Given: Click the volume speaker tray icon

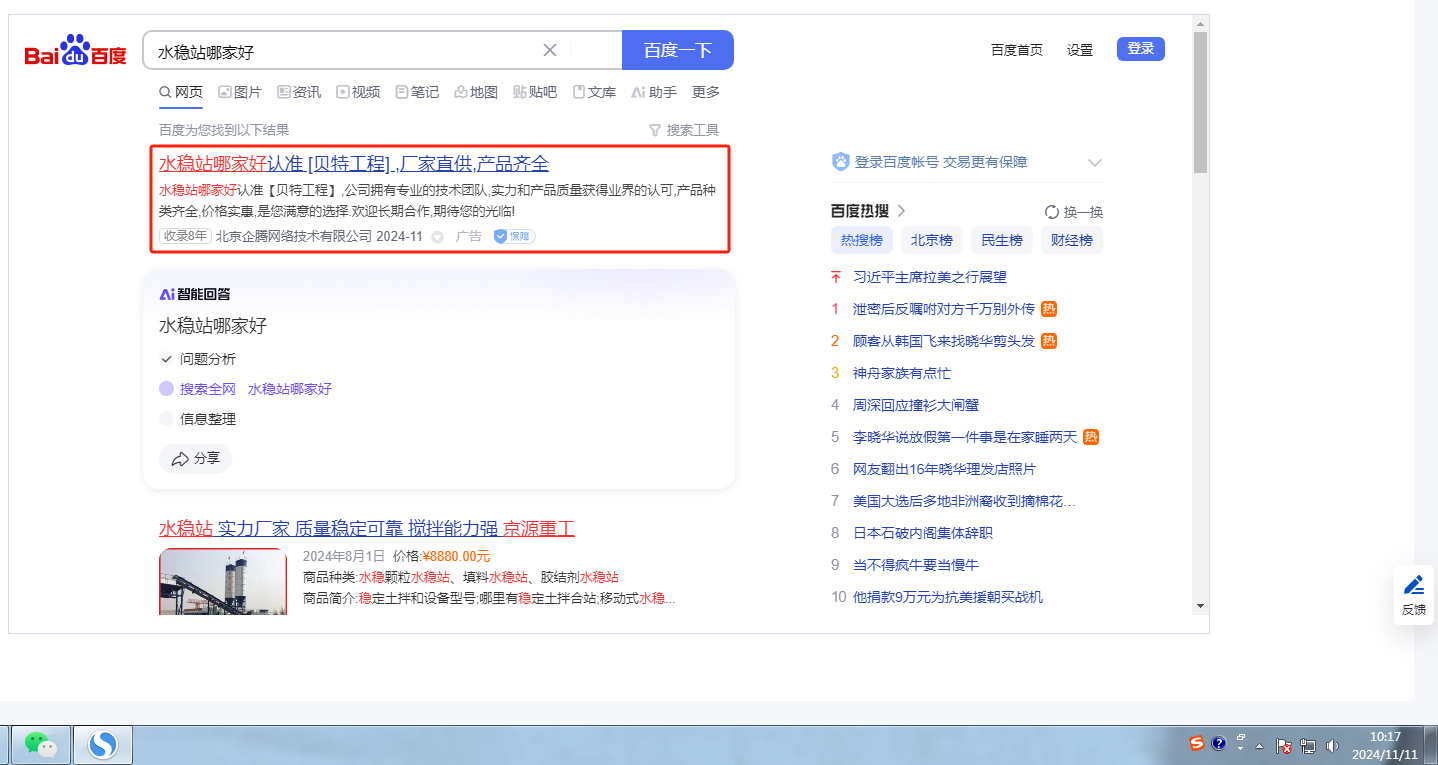Looking at the screenshot, I should click(x=1332, y=746).
